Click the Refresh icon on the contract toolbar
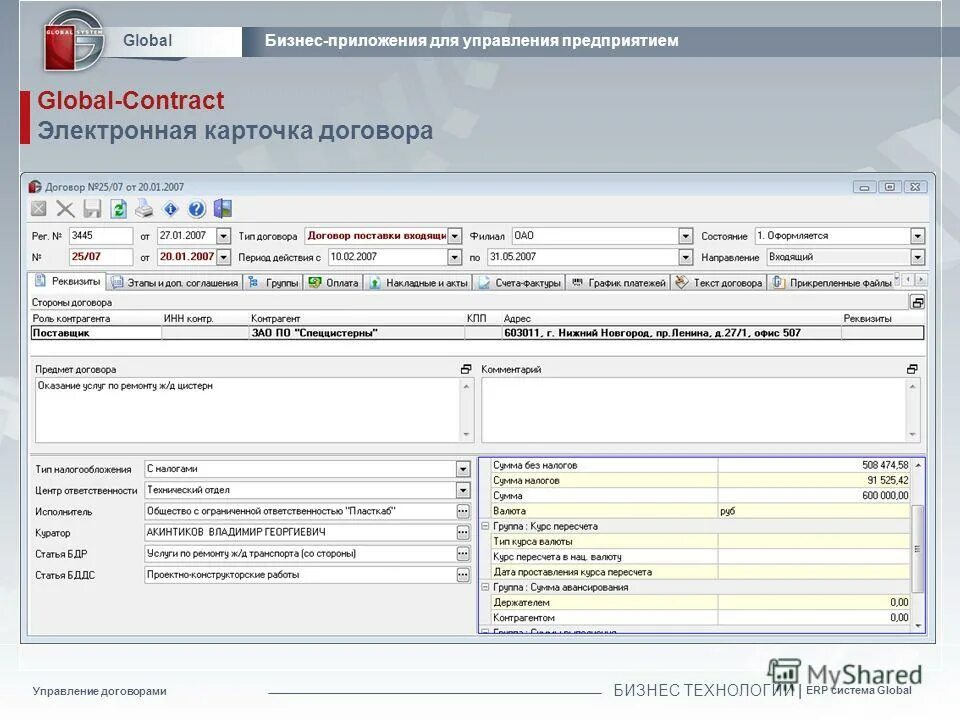The height and width of the screenshot is (720, 960). [x=118, y=208]
